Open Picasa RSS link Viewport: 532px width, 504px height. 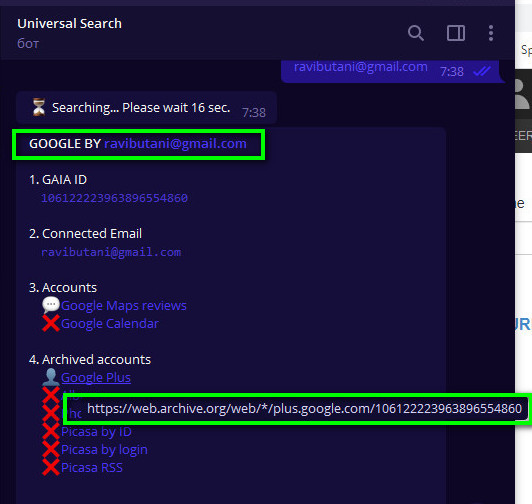pyautogui.click(x=92, y=467)
